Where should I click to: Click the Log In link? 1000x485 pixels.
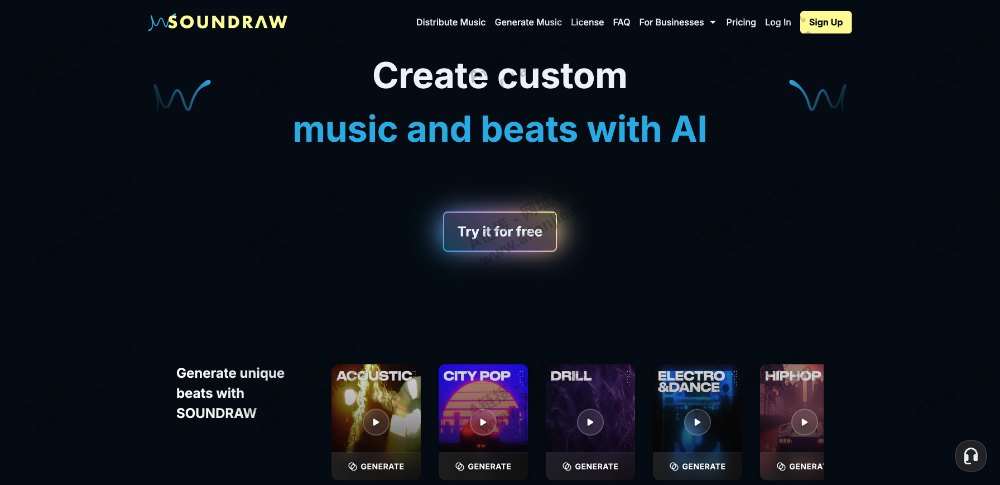pos(778,22)
